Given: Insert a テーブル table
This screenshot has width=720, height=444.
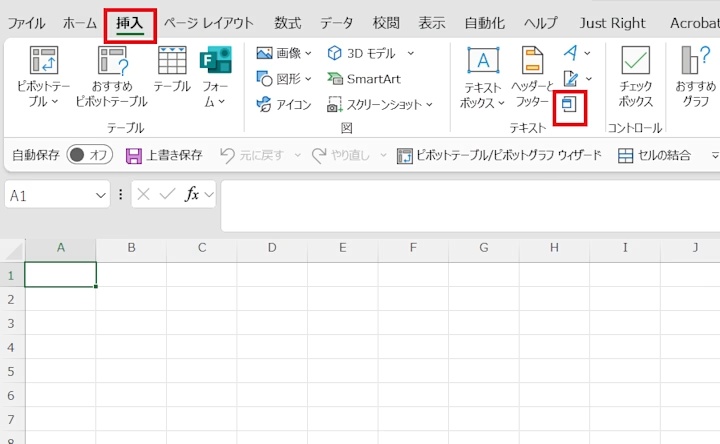Looking at the screenshot, I should point(172,69).
